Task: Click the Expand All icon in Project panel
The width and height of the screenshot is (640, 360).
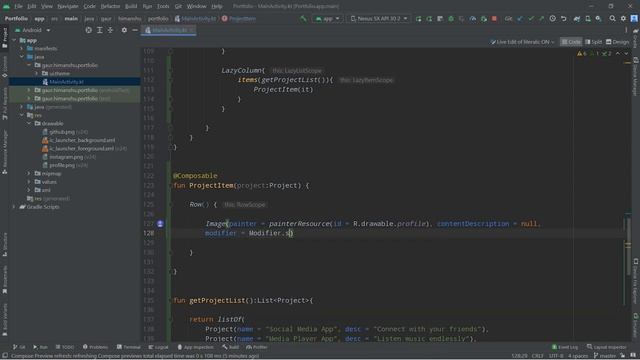Action: point(100,30)
